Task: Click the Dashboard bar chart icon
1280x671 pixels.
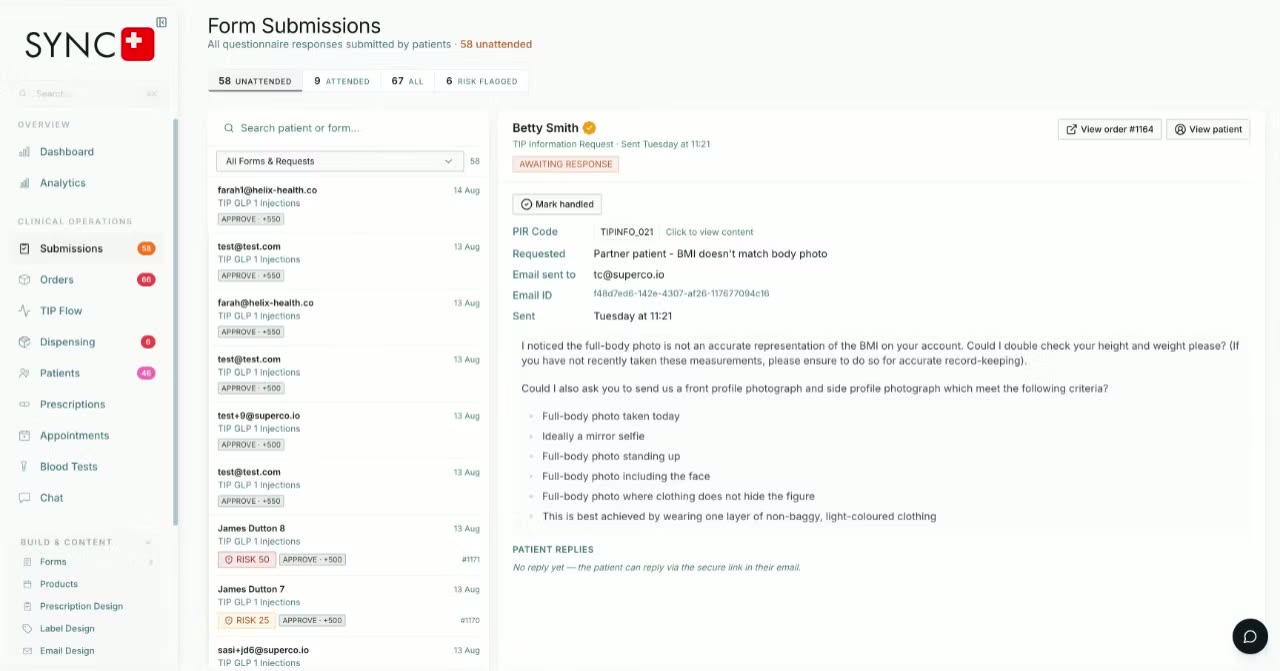Action: tap(25, 152)
